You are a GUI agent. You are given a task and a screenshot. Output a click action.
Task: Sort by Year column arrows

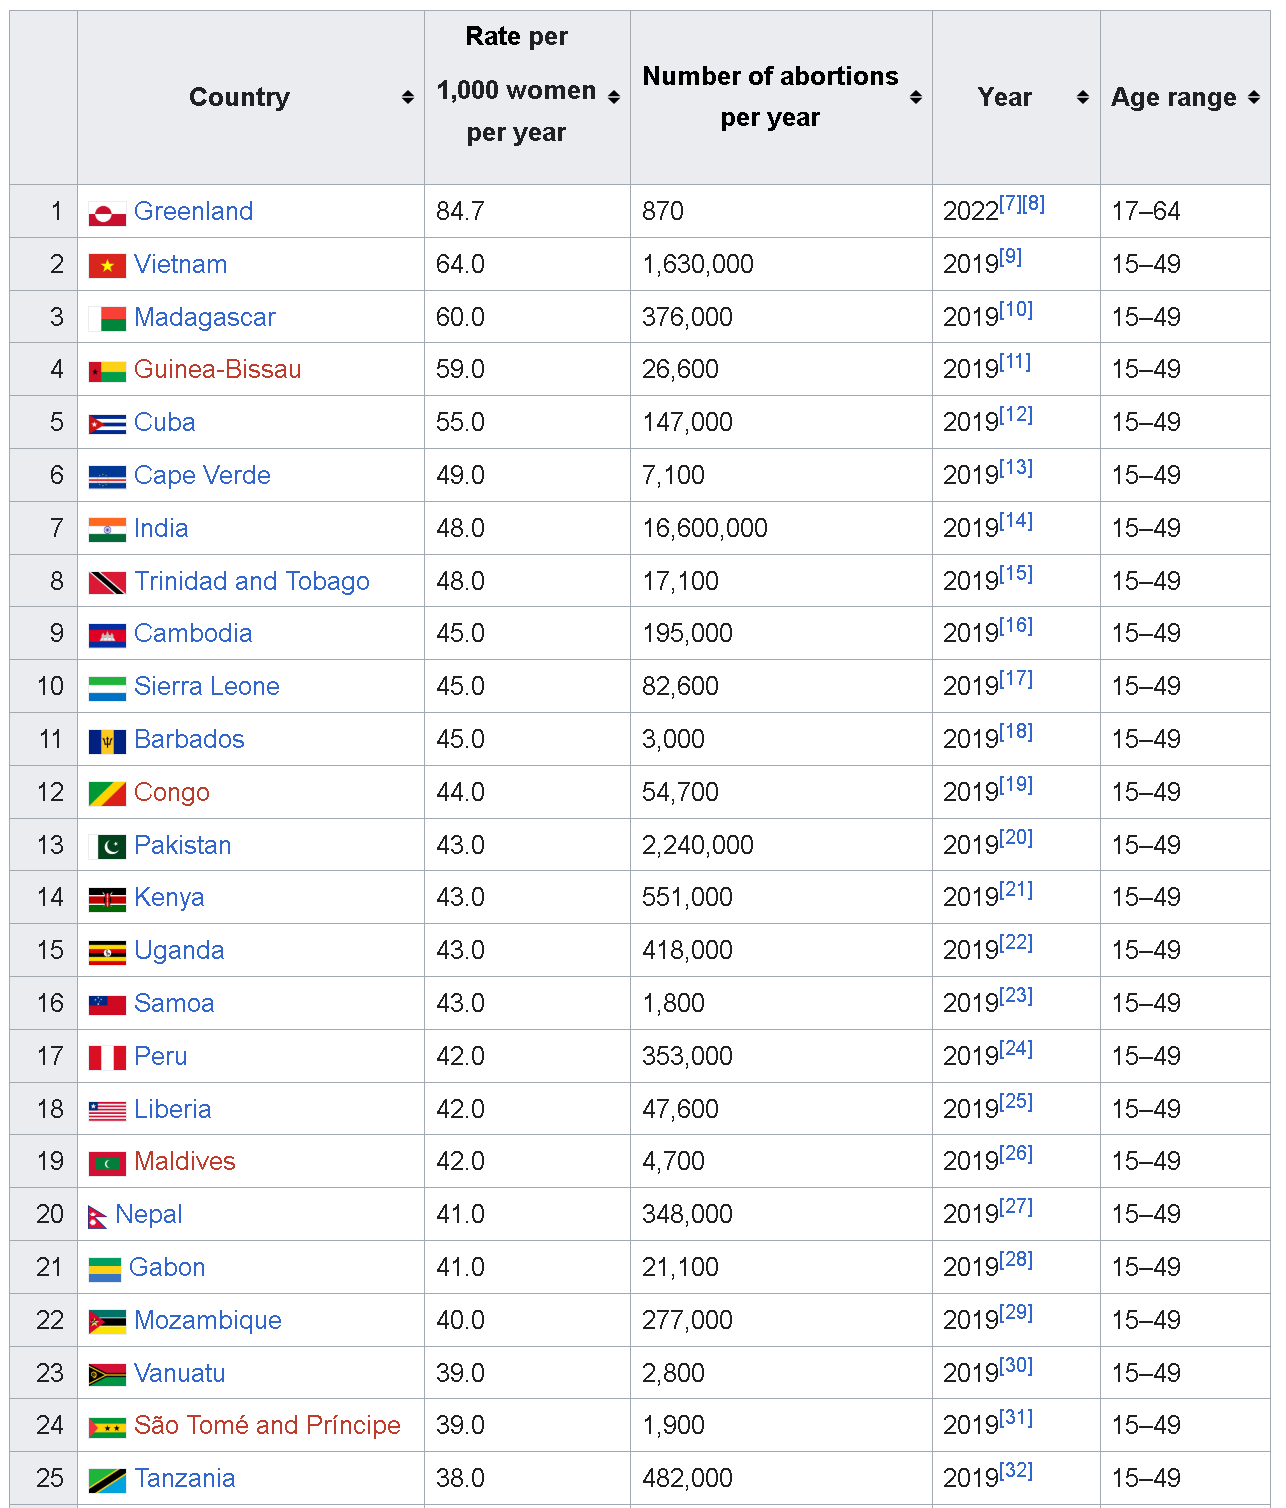pyautogui.click(x=1083, y=97)
